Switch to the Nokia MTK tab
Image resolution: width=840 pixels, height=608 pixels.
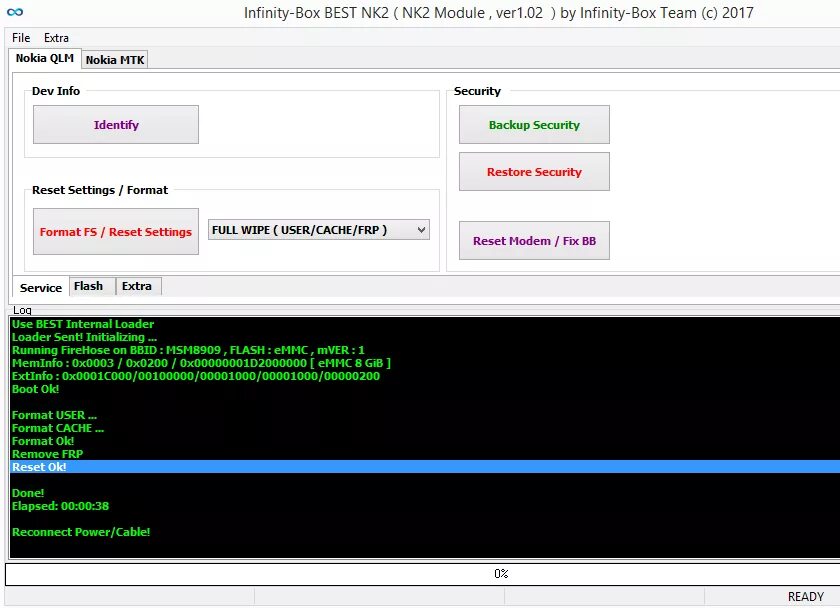115,60
